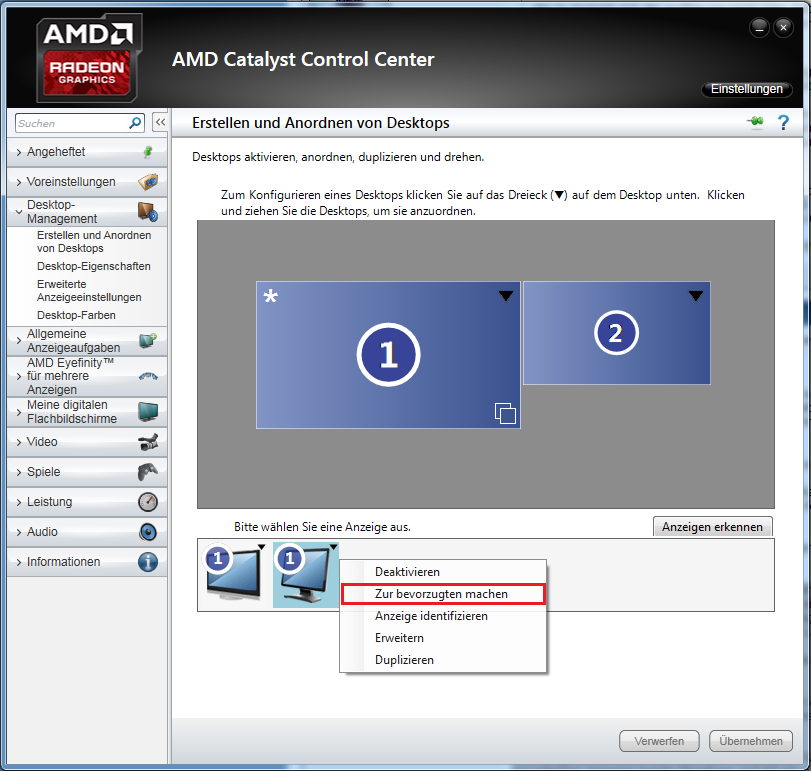Image resolution: width=811 pixels, height=771 pixels.
Task: Open Erstellen und Anordnen von Desktops
Action: [x=94, y=241]
